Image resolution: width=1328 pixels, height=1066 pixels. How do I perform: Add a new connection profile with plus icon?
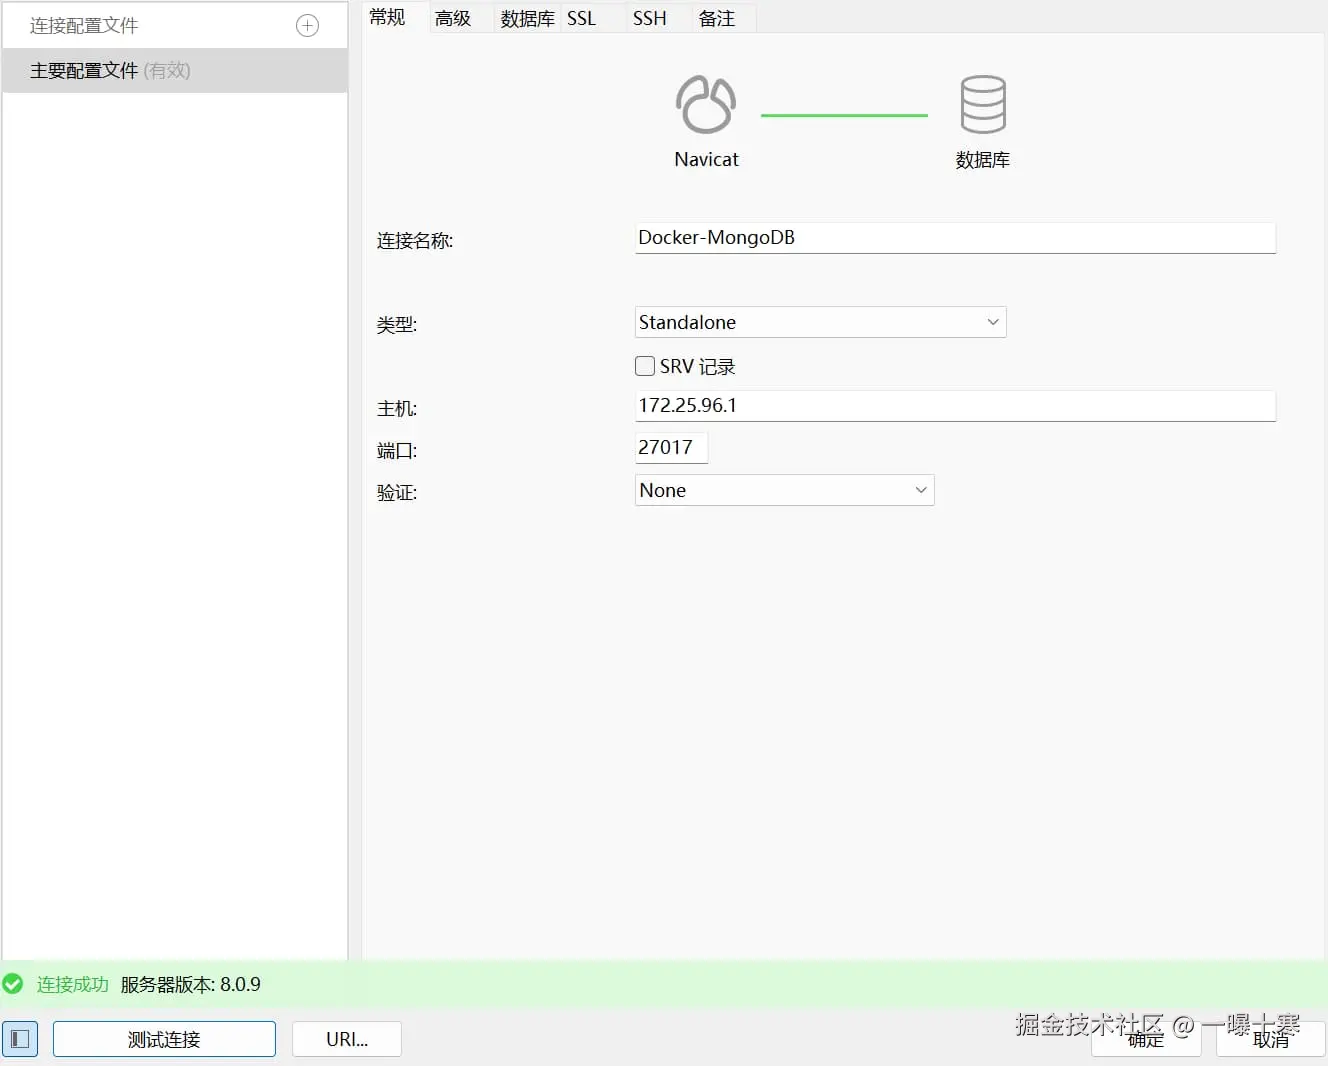click(x=308, y=26)
